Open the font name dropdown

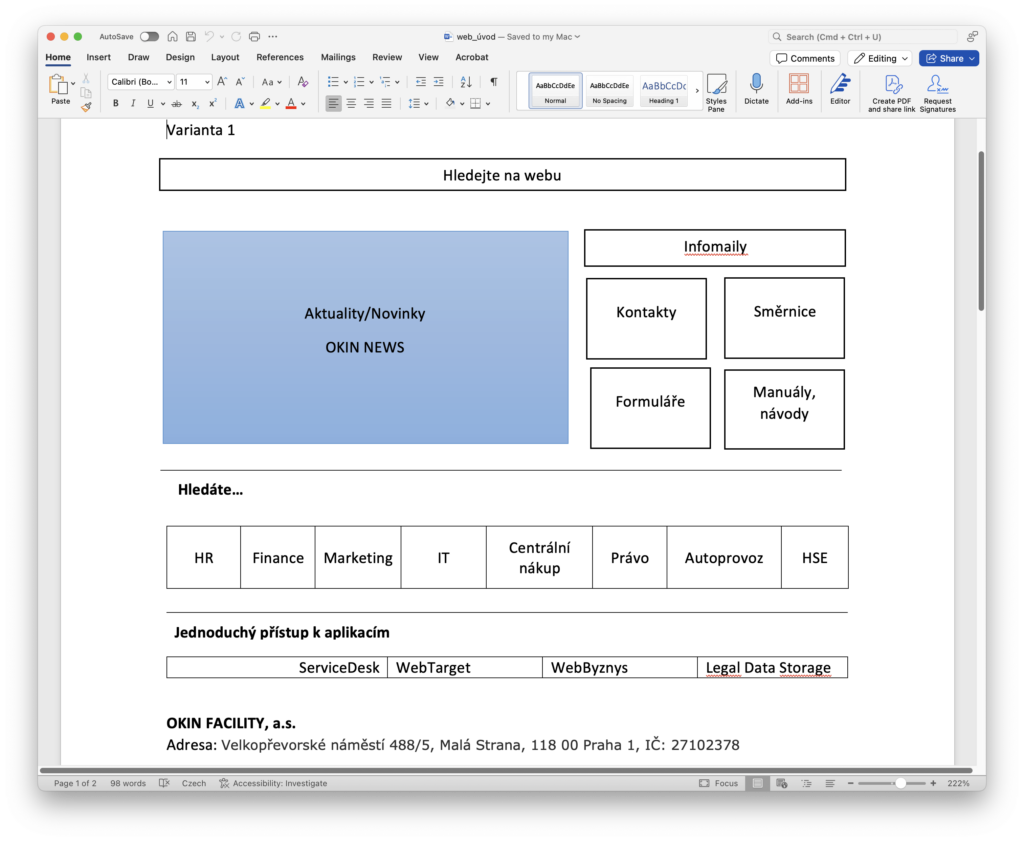169,82
